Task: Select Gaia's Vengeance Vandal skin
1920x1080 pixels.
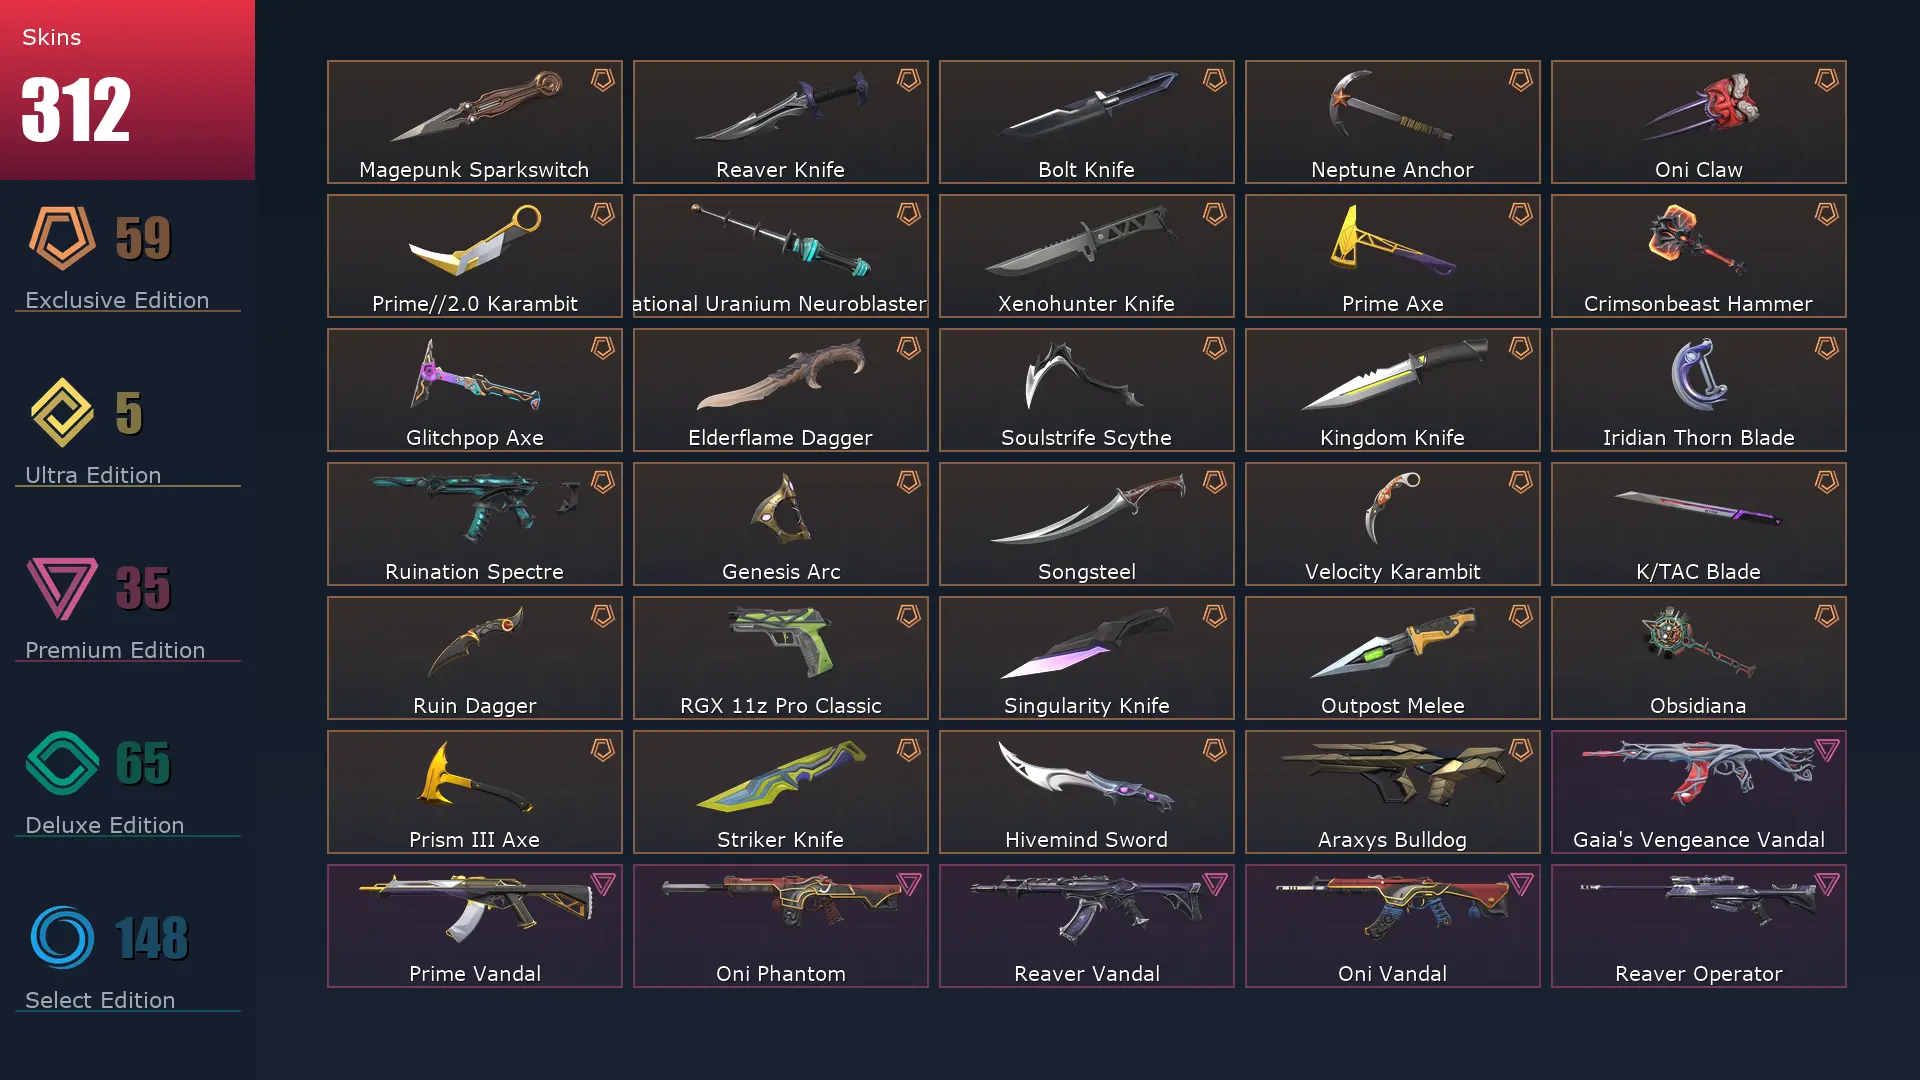Action: tap(1699, 792)
